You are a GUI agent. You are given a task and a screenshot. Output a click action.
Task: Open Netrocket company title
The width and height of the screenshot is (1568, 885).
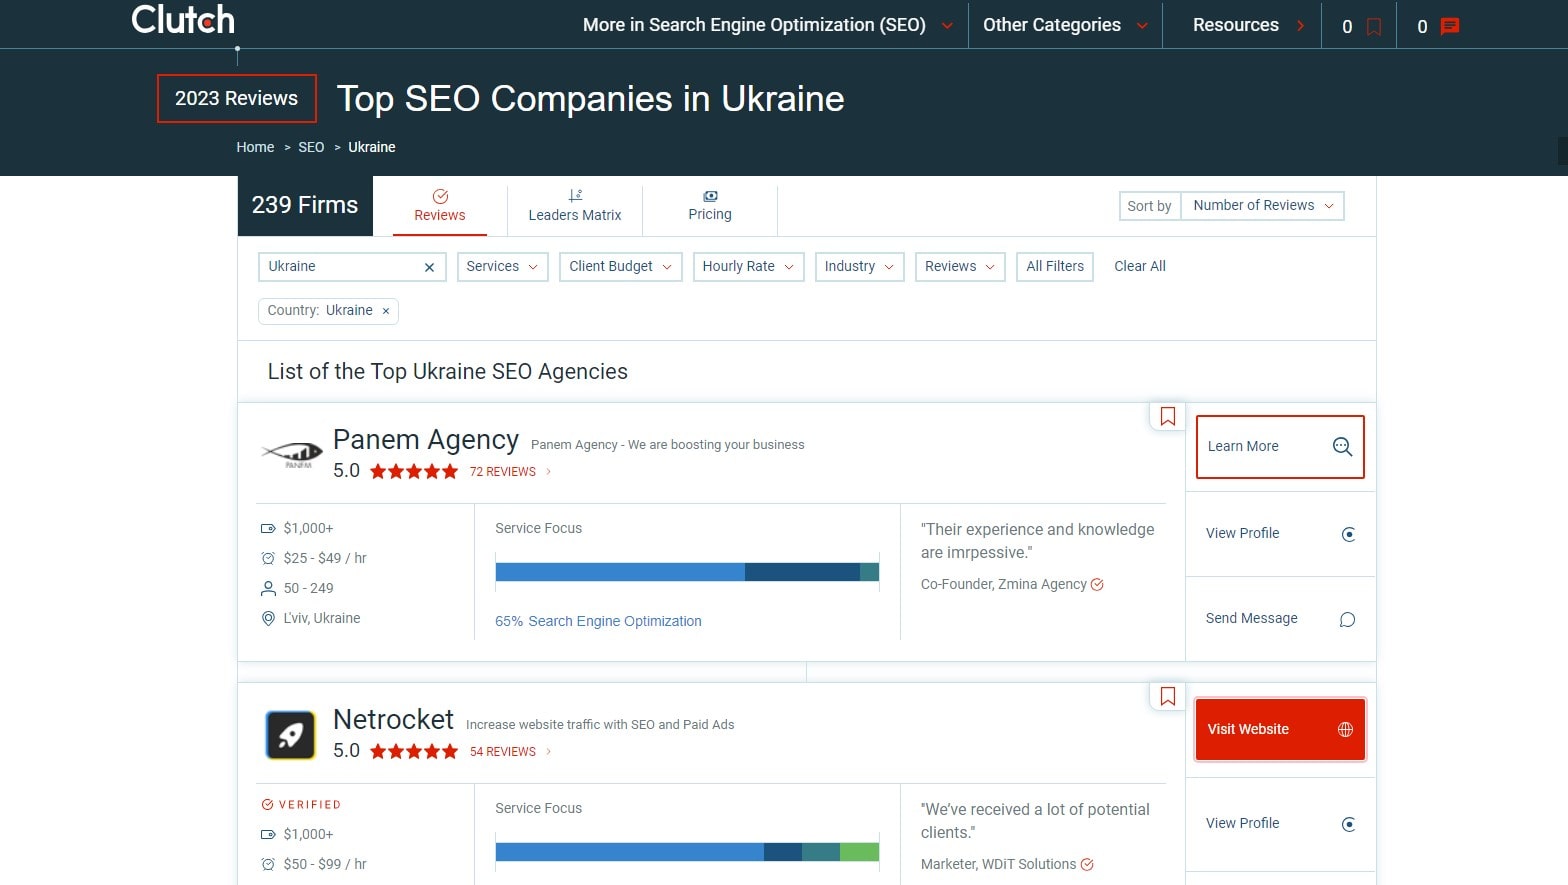tap(393, 720)
